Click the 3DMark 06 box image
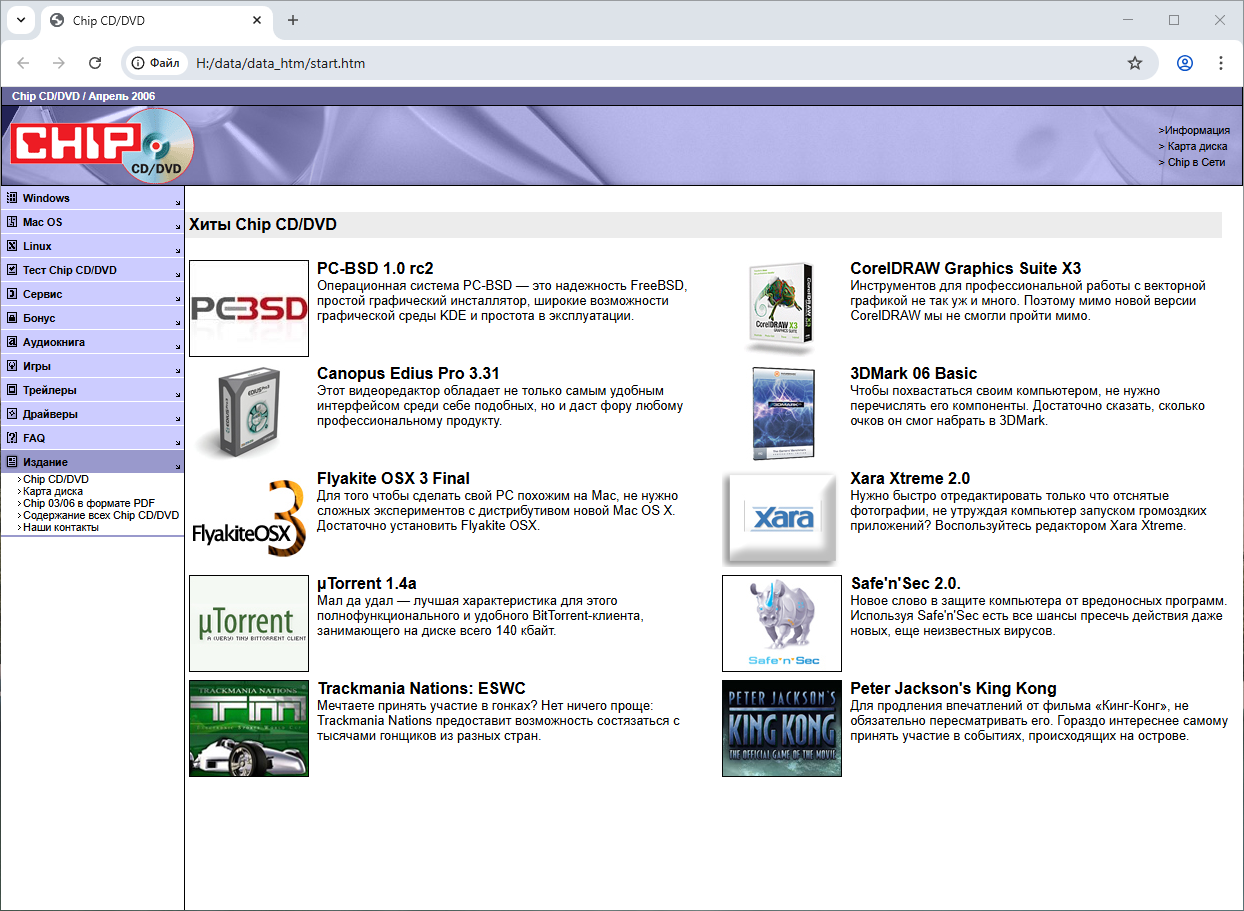Image resolution: width=1244 pixels, height=911 pixels. (x=782, y=413)
